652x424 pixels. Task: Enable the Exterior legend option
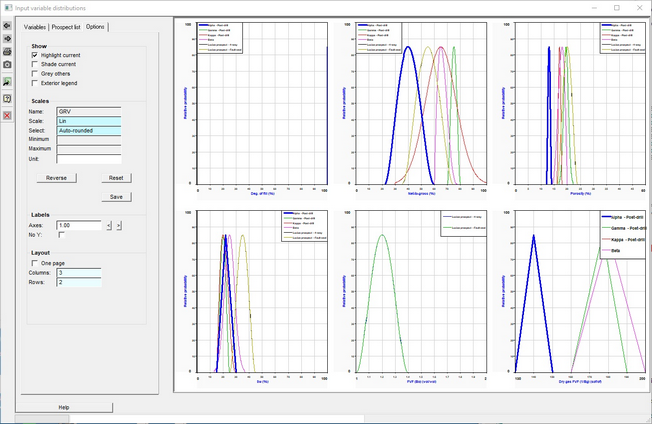36,82
